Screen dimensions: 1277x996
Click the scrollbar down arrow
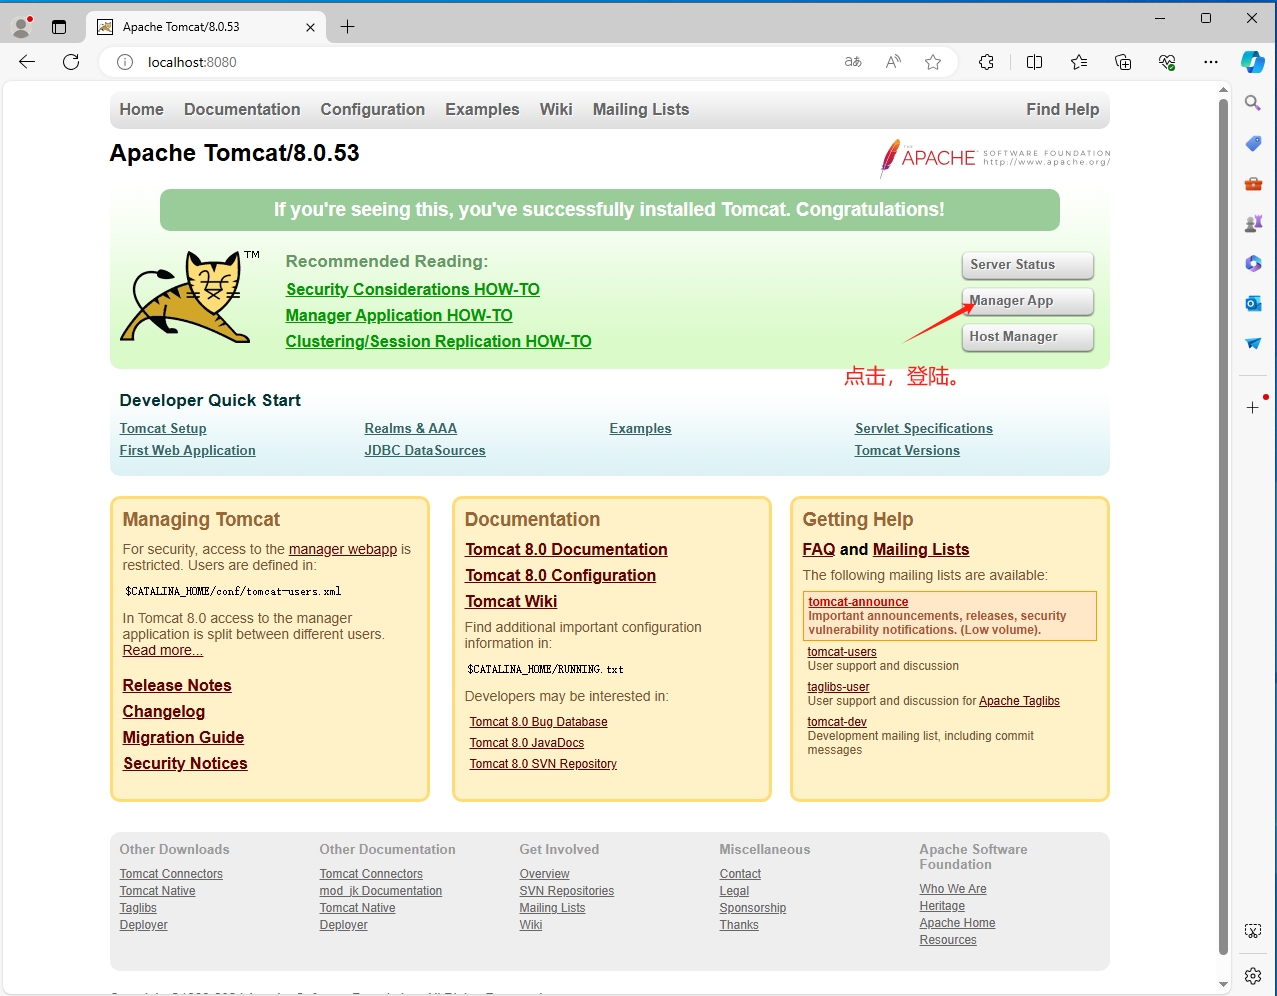1224,985
